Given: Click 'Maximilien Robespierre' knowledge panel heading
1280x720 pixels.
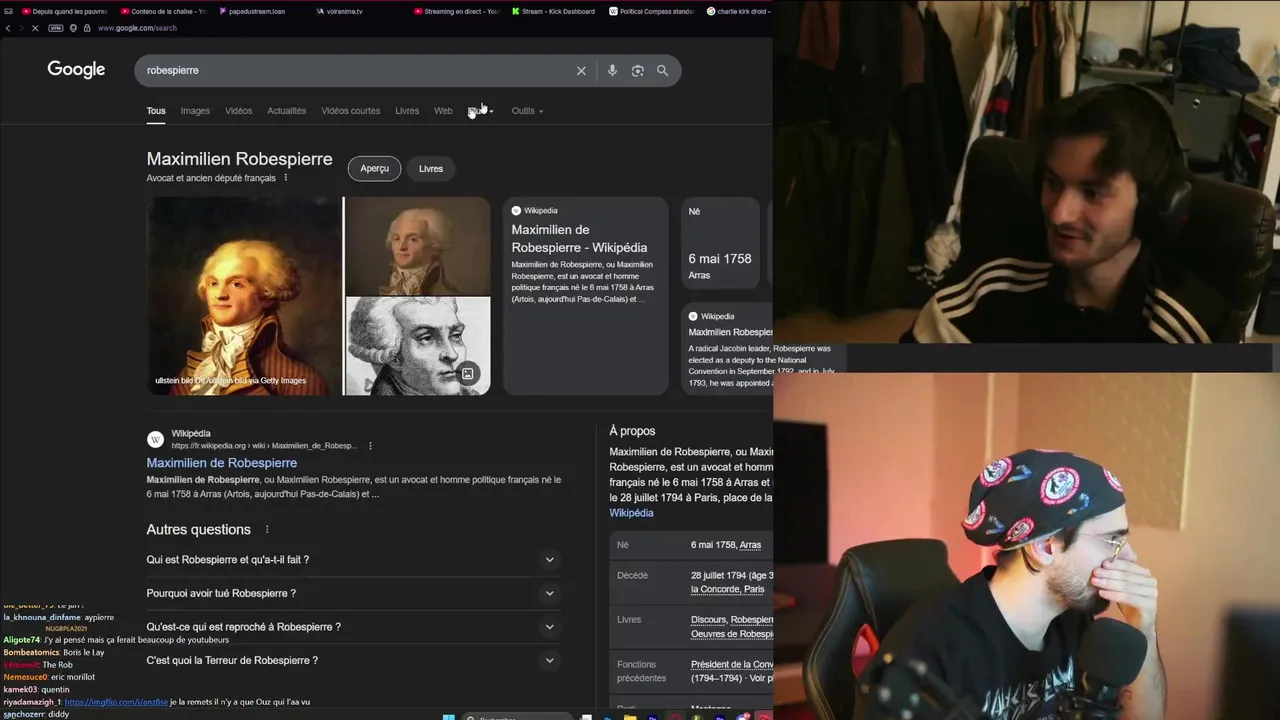Looking at the screenshot, I should 239,159.
